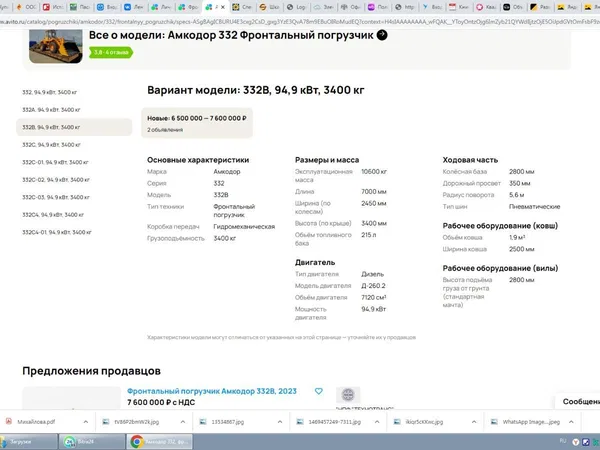Close the active Avito browser tab
The image size is (600, 450).
[x=223, y=7]
